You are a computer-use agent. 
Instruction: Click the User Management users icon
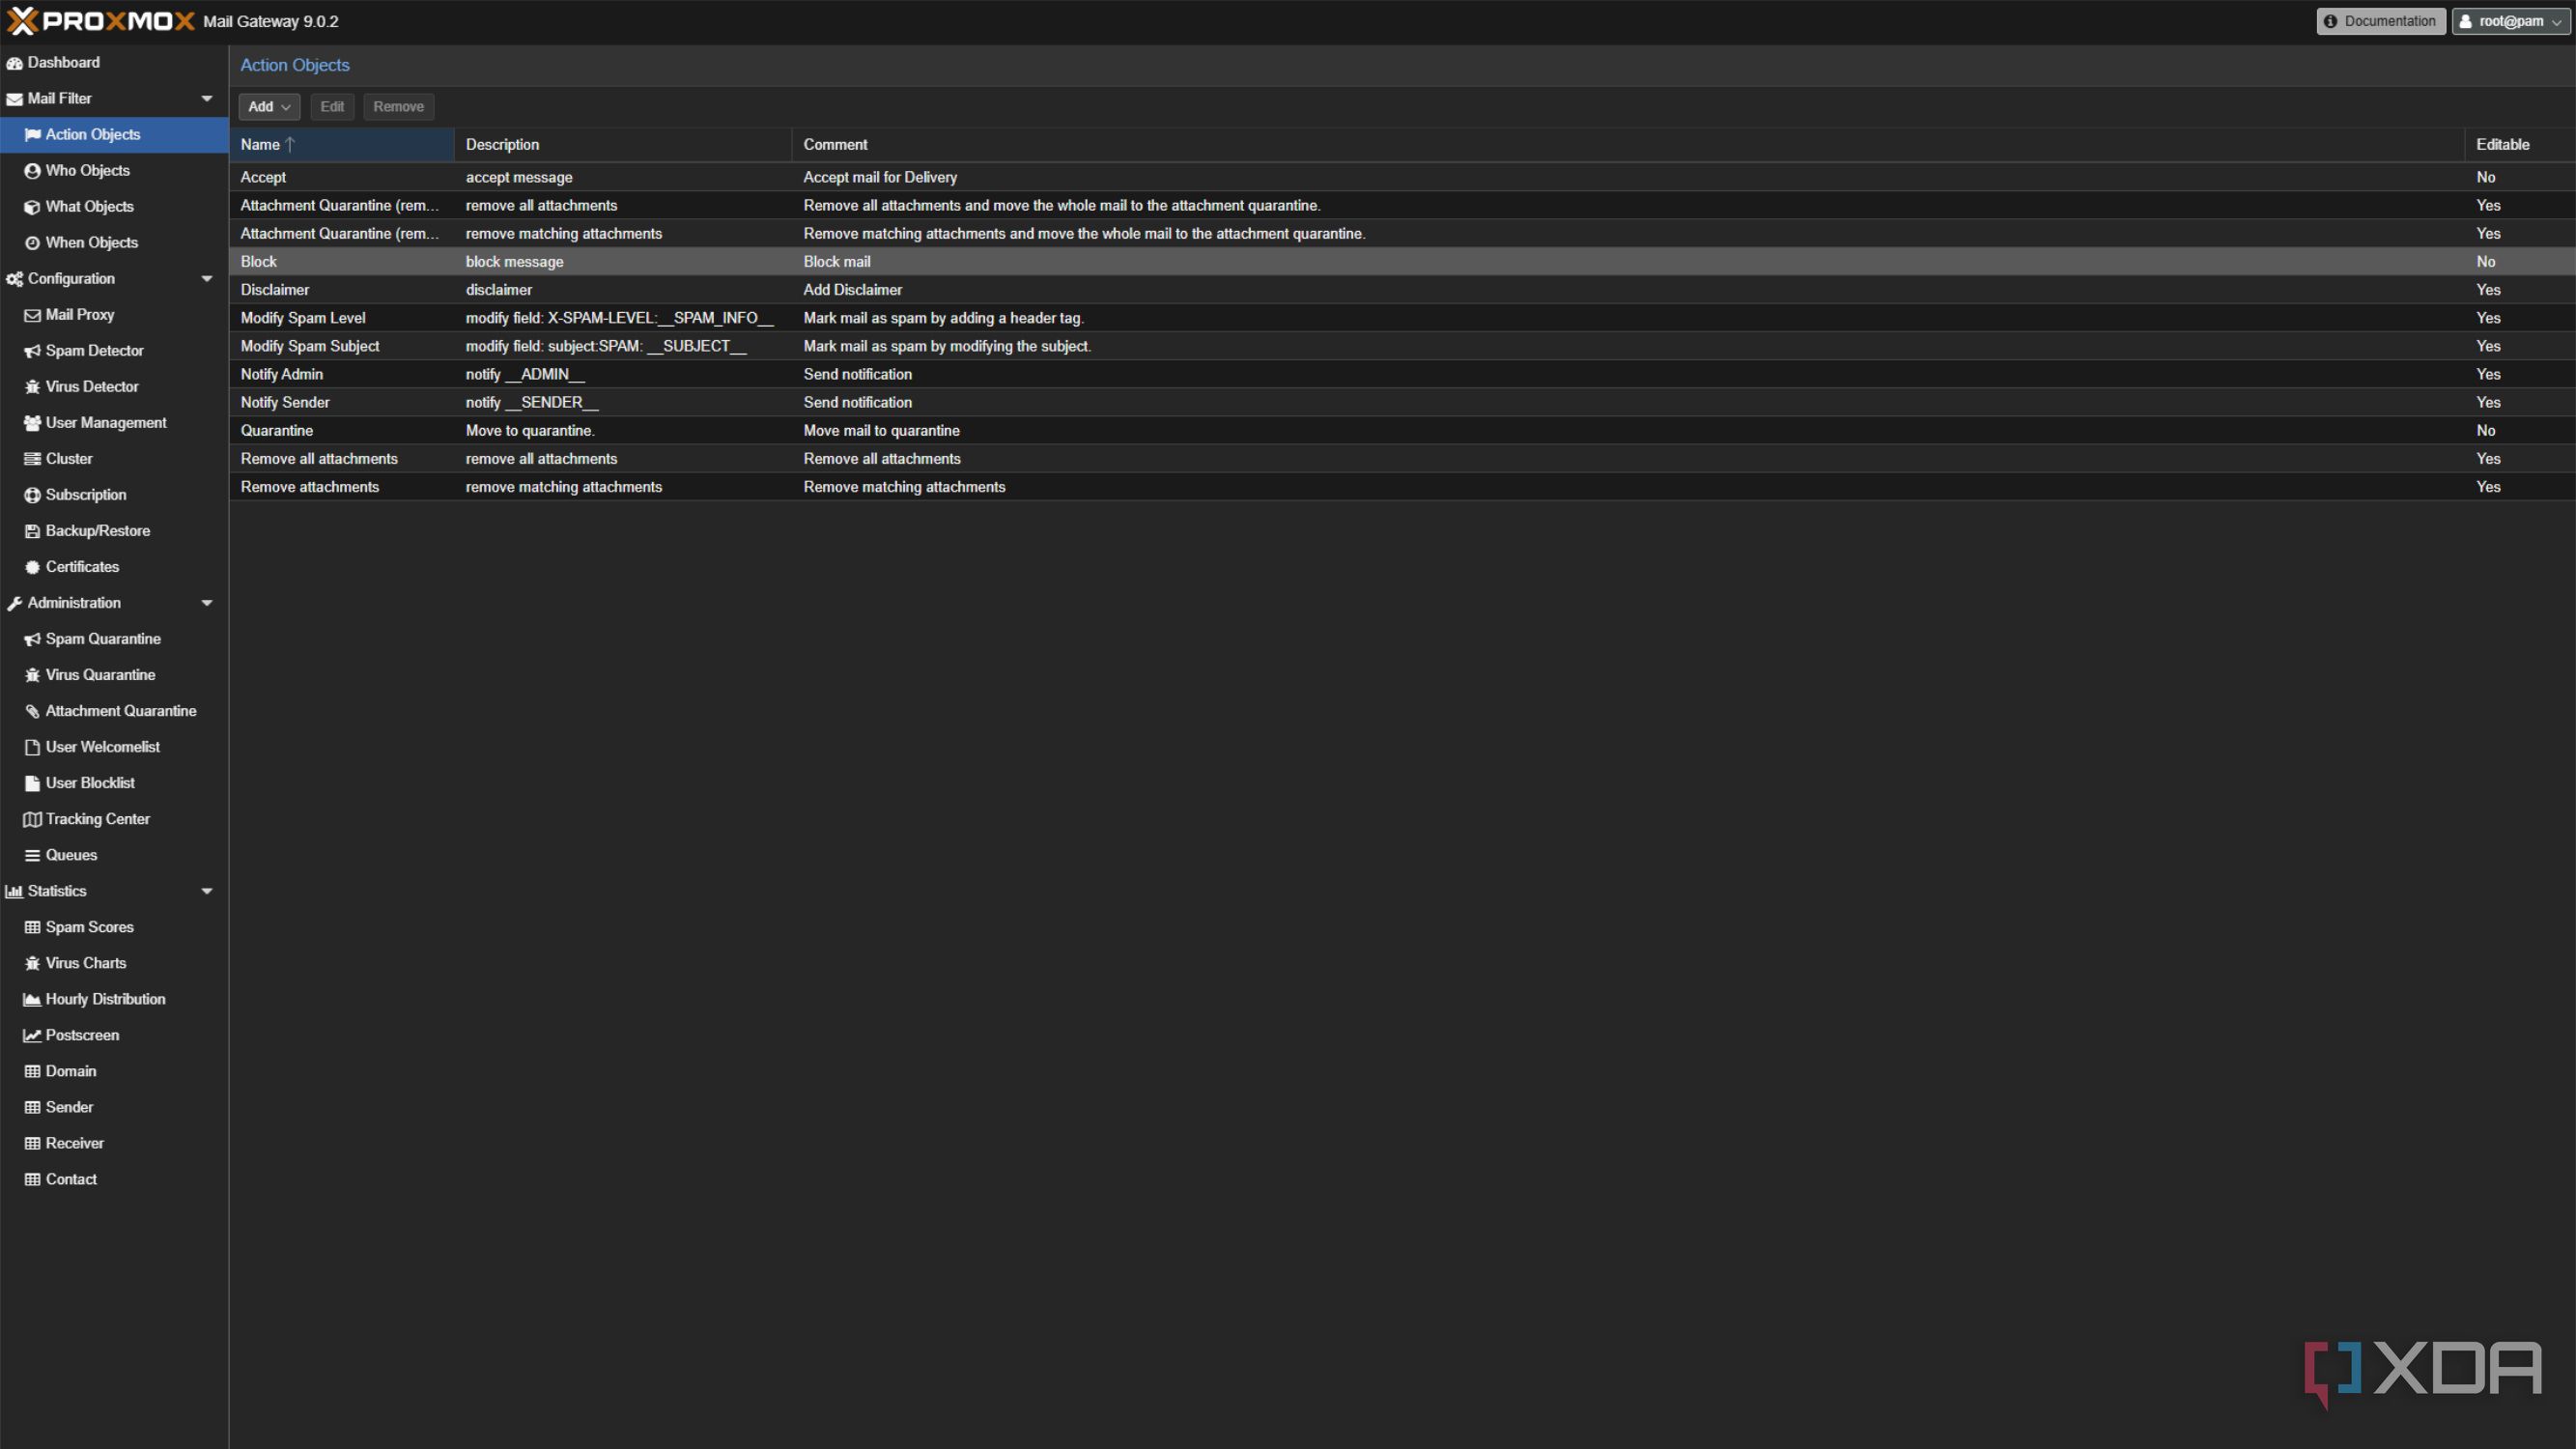pyautogui.click(x=32, y=423)
